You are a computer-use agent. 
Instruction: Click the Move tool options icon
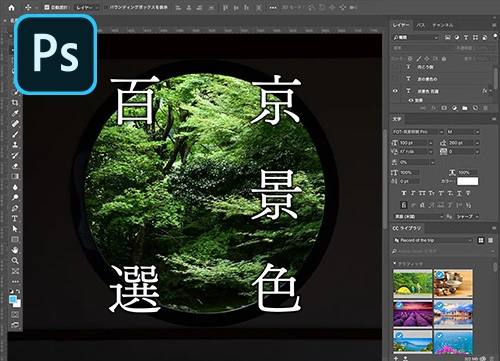click(x=28, y=7)
